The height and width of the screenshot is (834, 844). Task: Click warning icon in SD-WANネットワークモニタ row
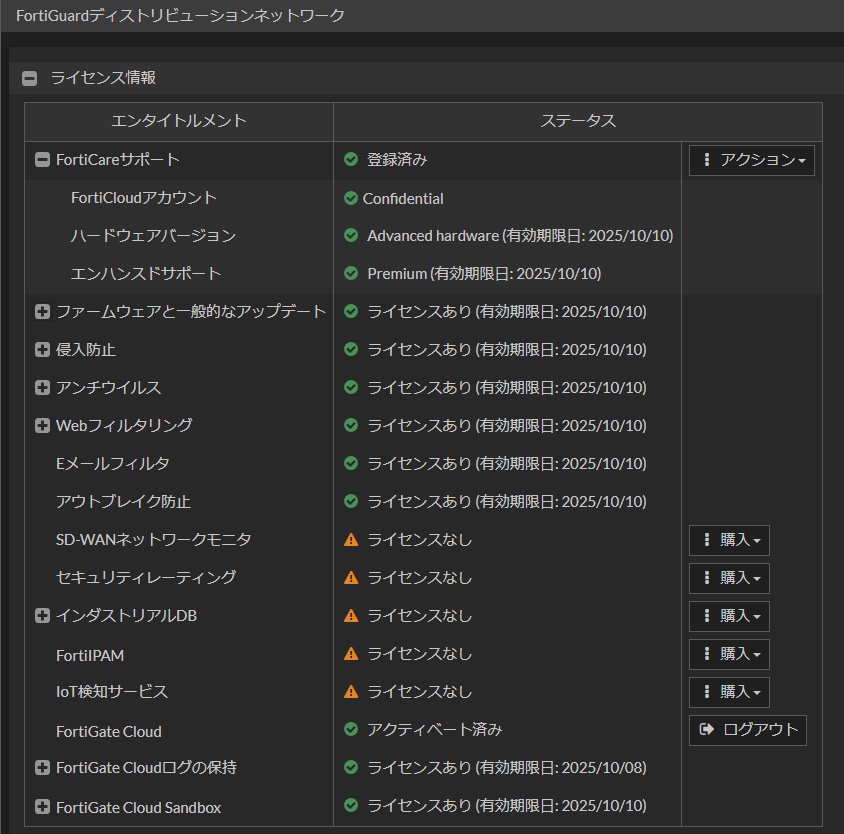(x=351, y=539)
